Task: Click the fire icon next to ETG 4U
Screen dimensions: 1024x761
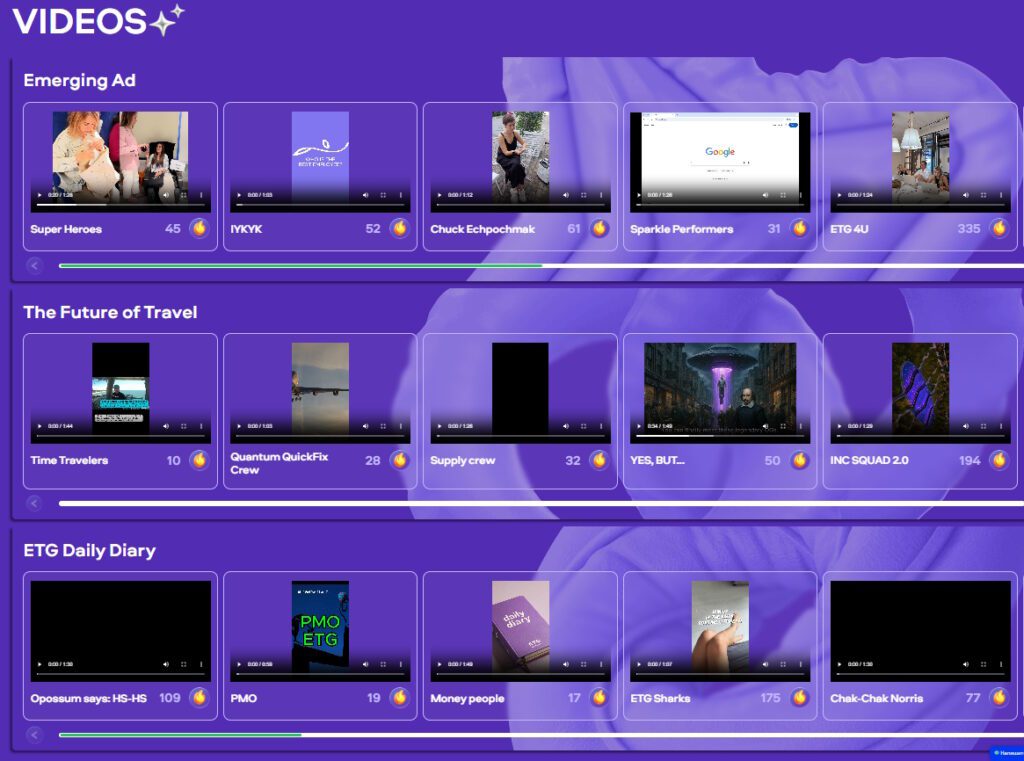Action: tap(999, 228)
